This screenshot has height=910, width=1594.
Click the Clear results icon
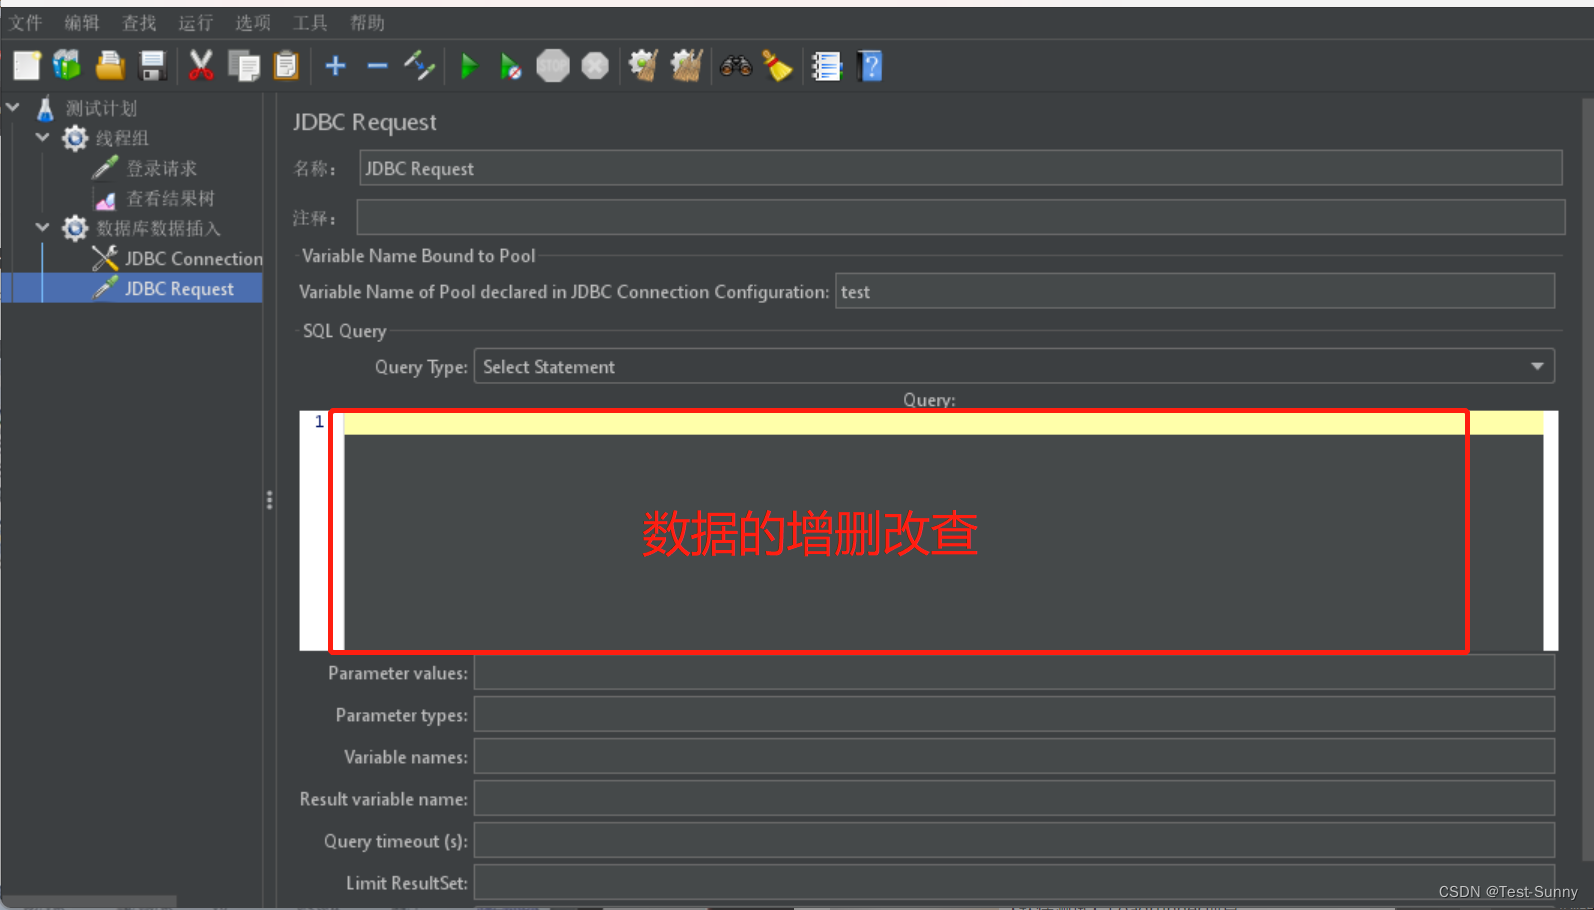point(643,66)
